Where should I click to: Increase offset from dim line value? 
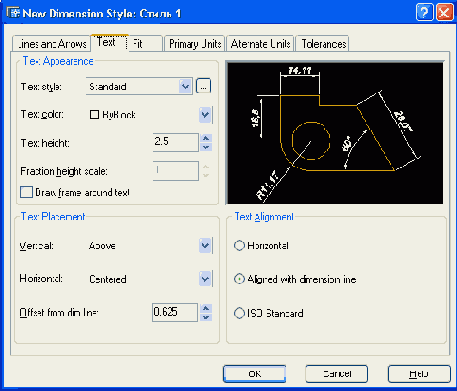point(206,308)
